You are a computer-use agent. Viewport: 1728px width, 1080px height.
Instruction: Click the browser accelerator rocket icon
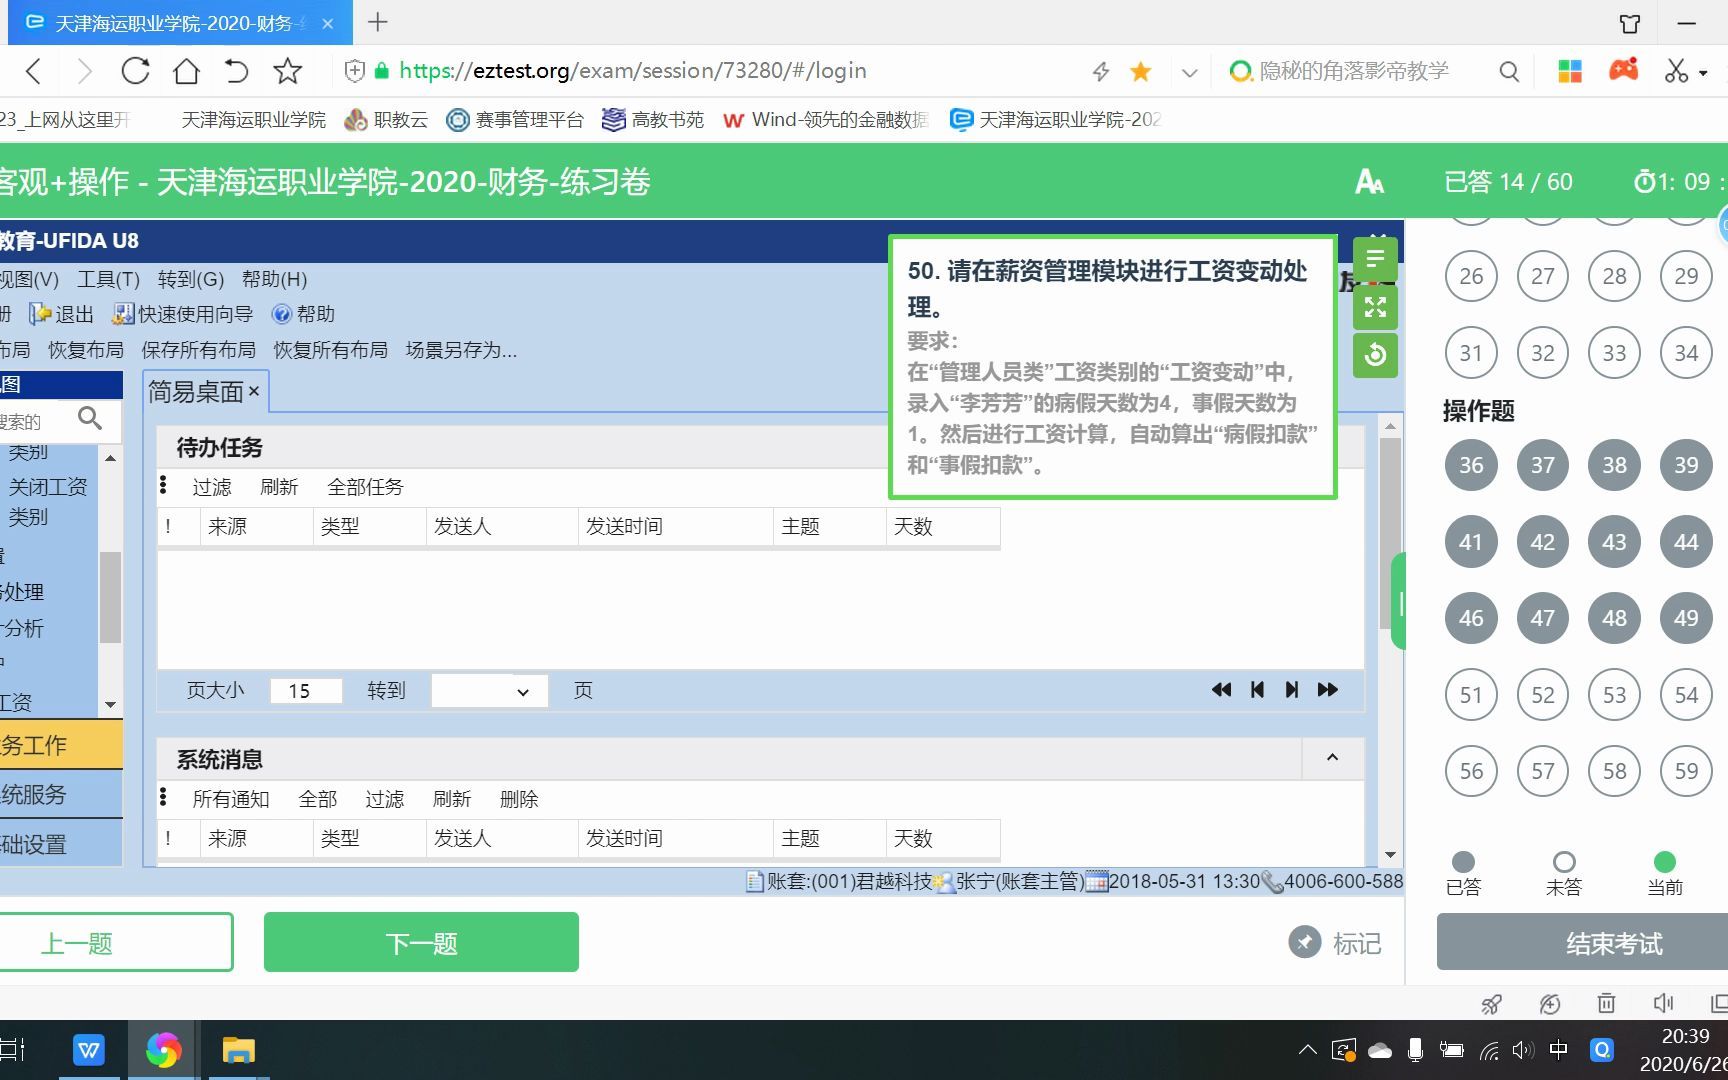1491,1004
